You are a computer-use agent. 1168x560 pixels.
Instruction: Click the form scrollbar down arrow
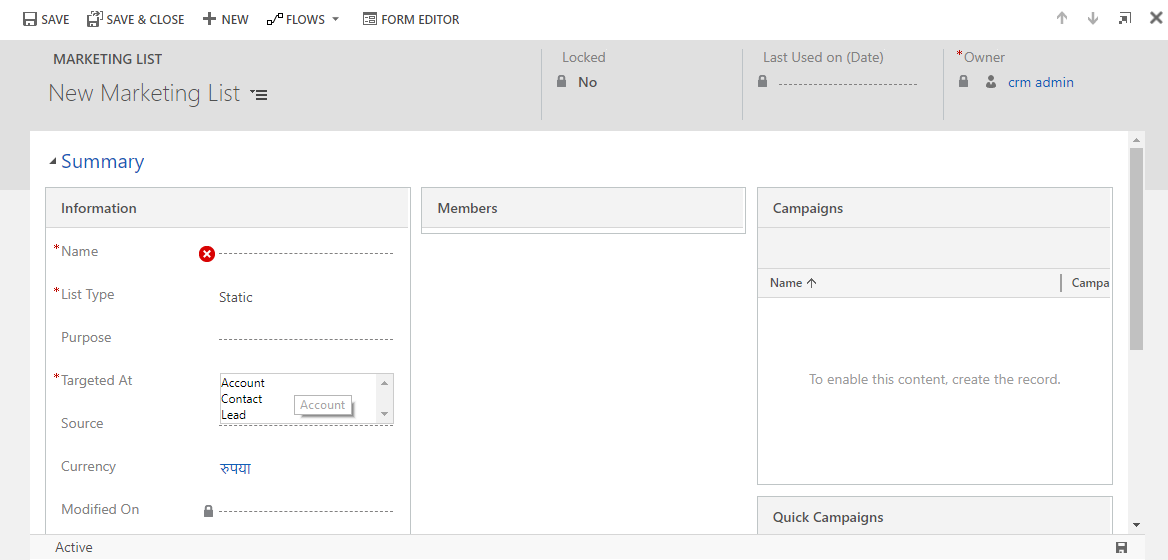tap(1136, 525)
